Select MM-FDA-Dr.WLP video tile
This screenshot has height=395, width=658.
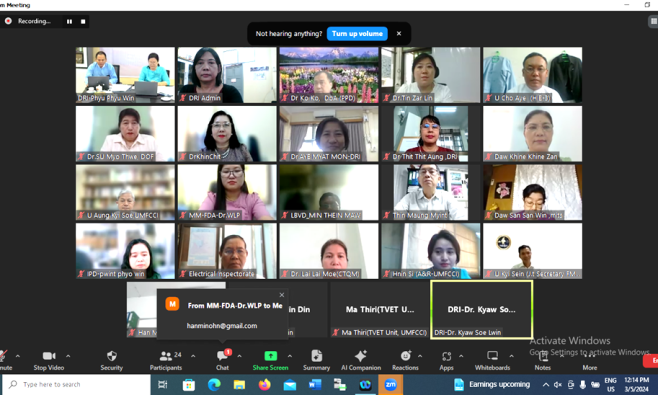pyautogui.click(x=227, y=192)
